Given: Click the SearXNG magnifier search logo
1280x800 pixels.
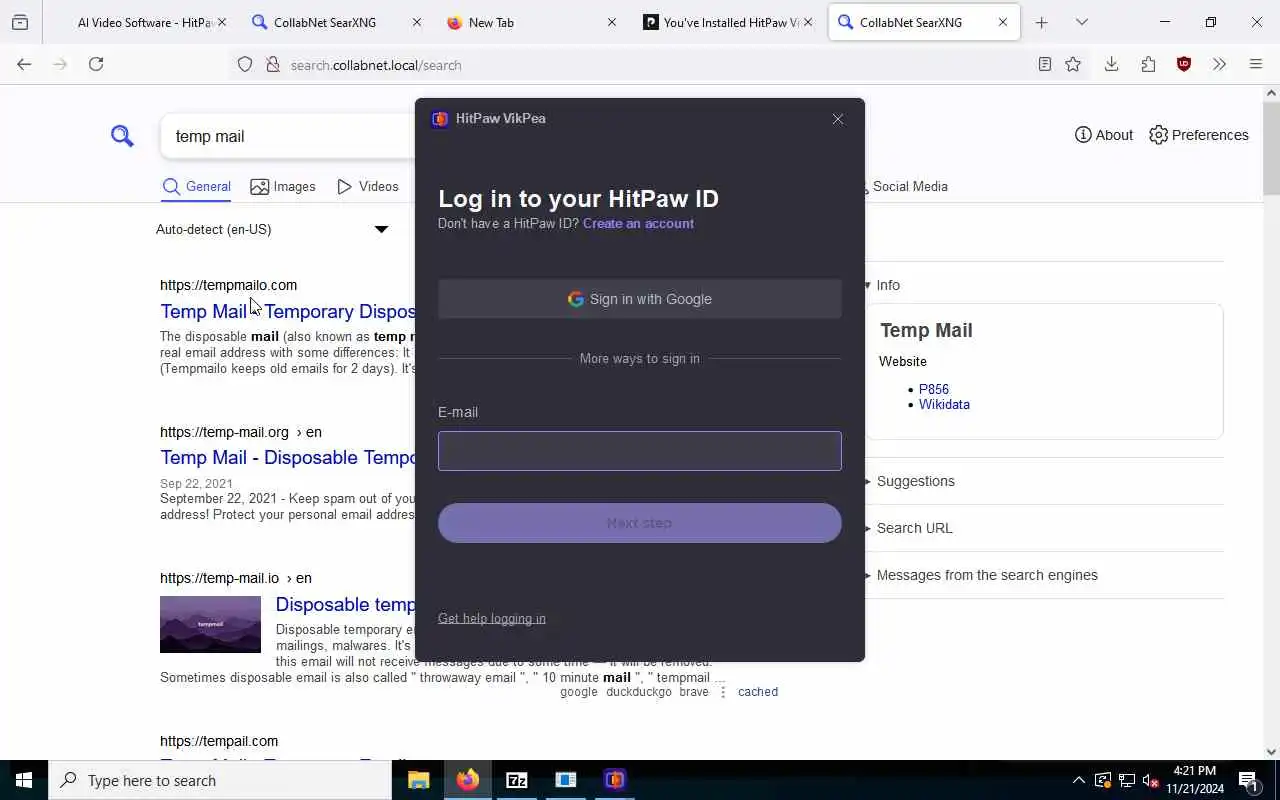Looking at the screenshot, I should 122,135.
